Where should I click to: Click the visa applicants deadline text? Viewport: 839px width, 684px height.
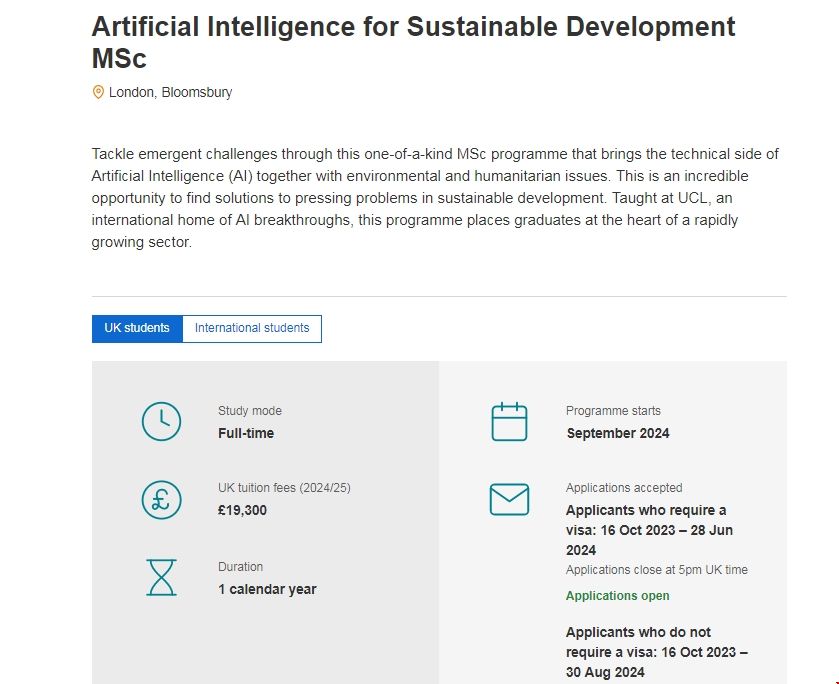pos(649,530)
